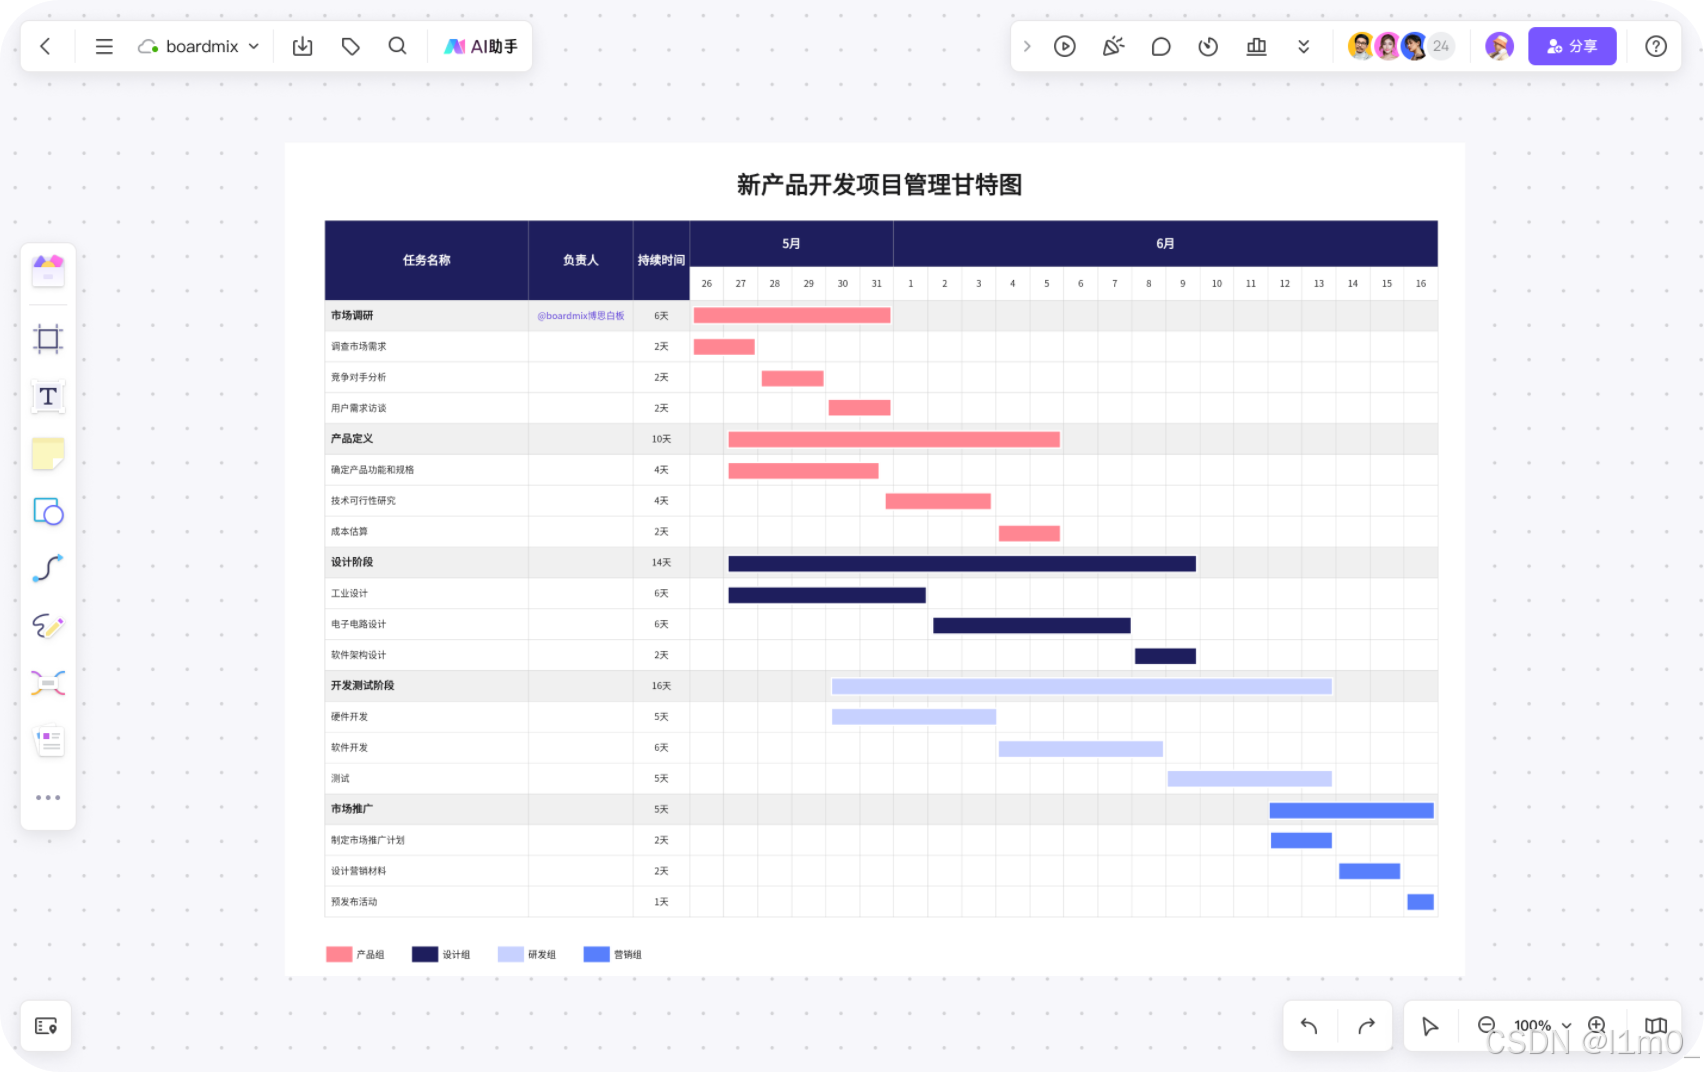Zoom in with plus icon
Viewport: 1704px width, 1072px height.
coord(1597,1025)
